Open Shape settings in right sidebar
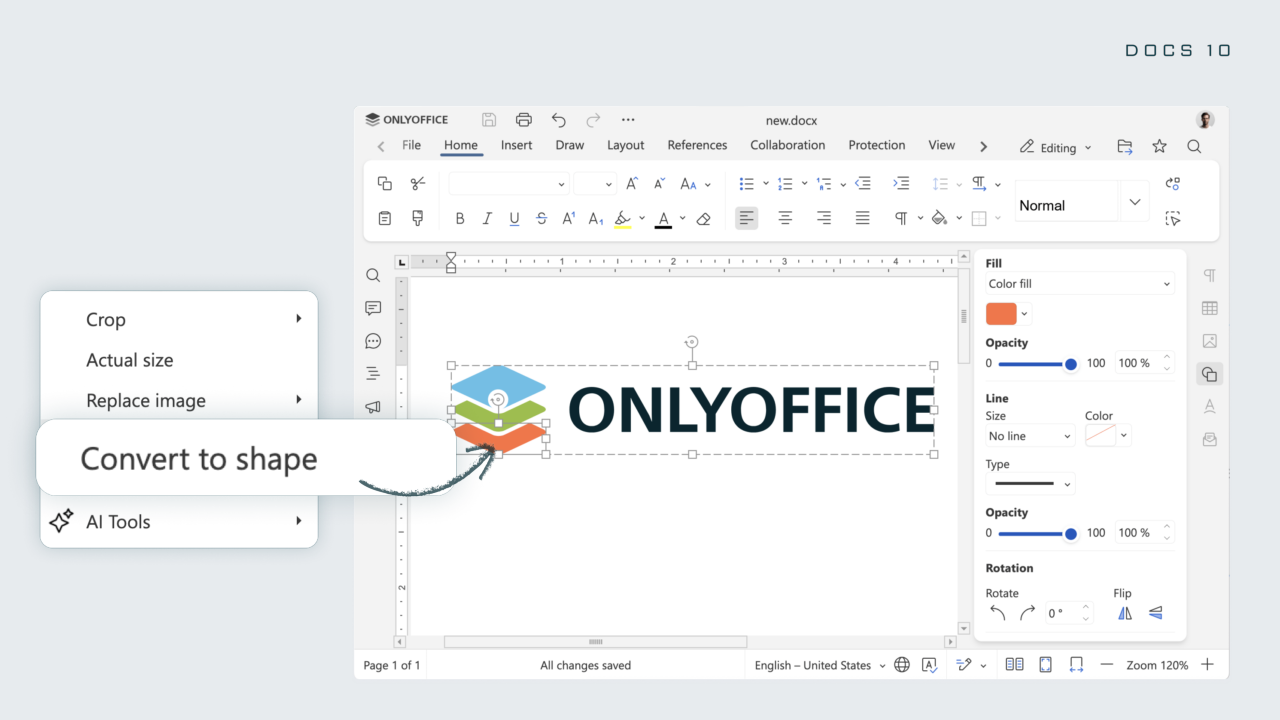Screen dimensions: 1280x720 point(1210,374)
